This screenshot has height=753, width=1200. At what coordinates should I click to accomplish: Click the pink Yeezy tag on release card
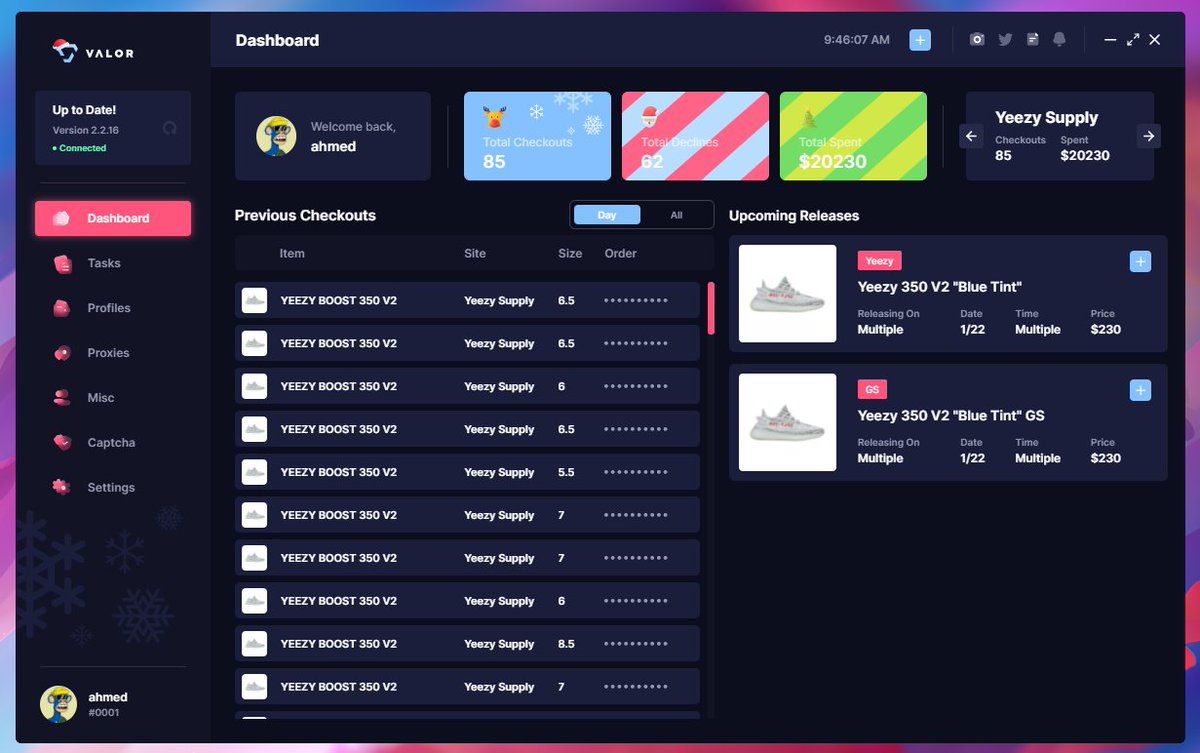point(880,261)
